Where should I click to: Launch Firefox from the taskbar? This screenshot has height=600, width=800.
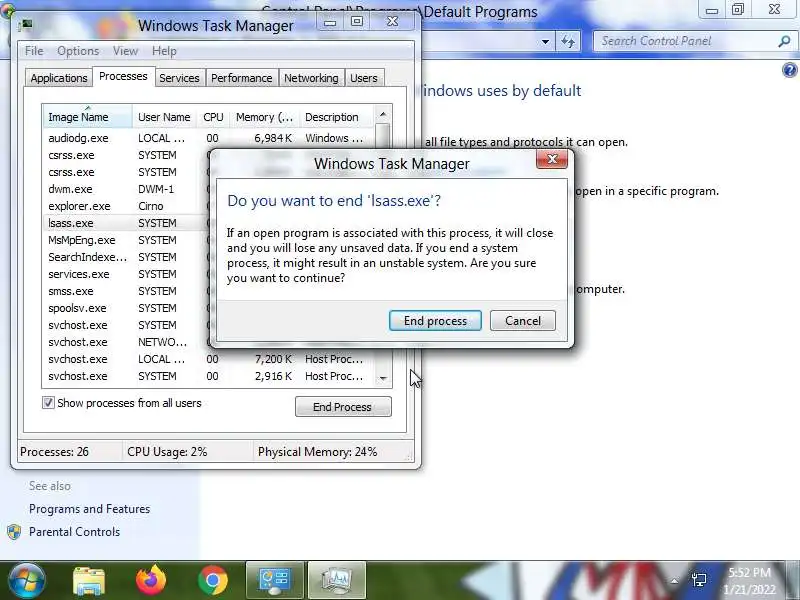point(151,580)
